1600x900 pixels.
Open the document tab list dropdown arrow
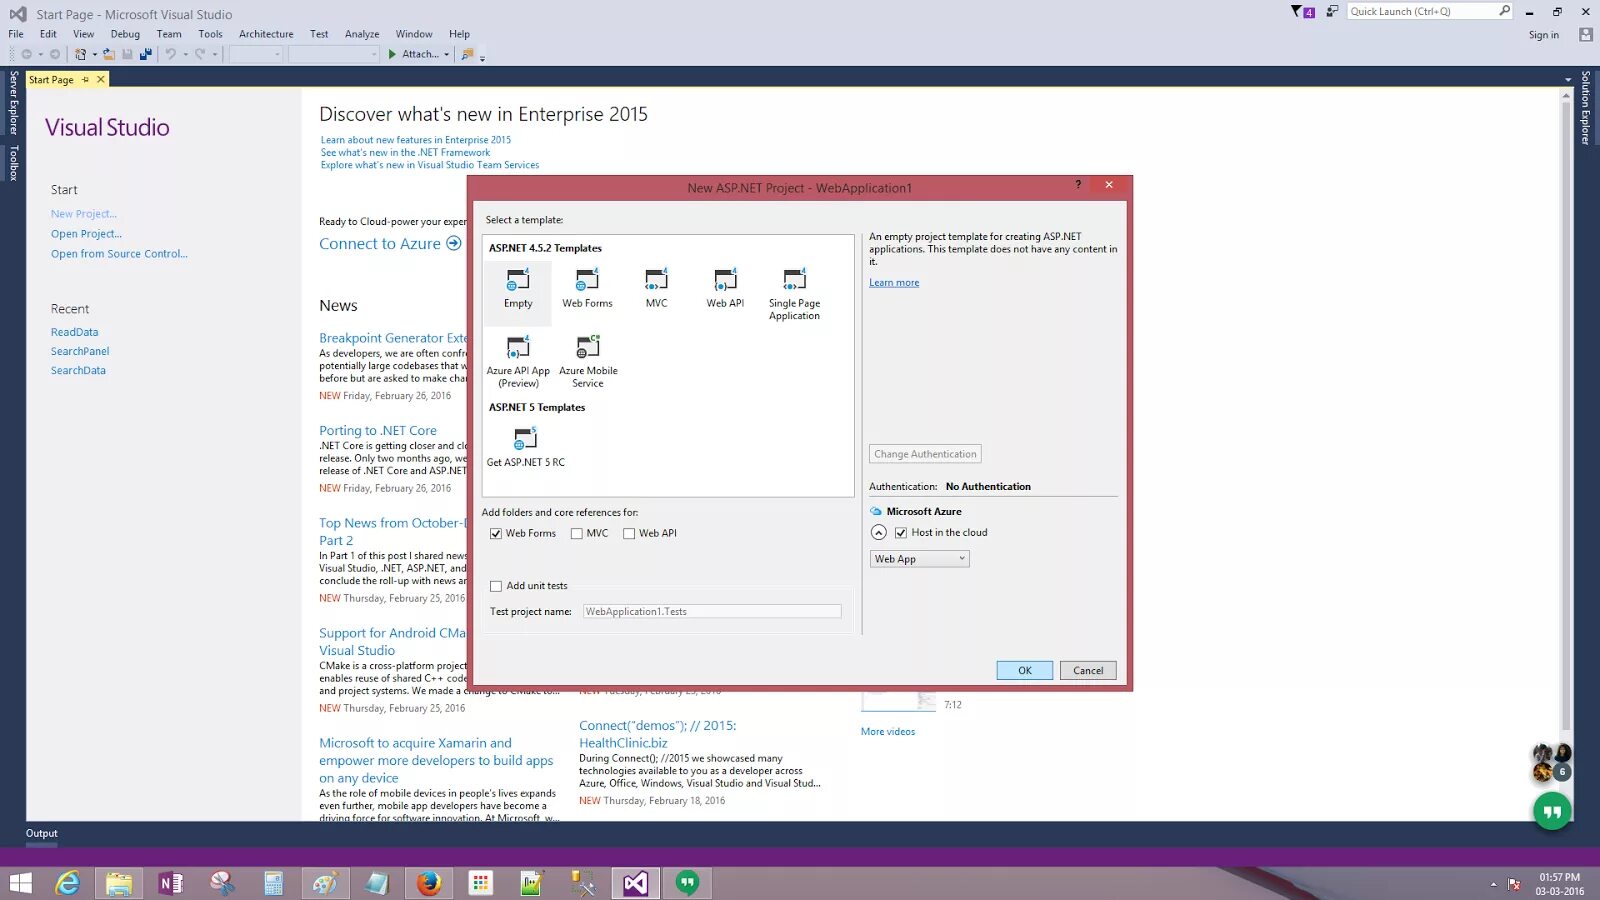(x=1568, y=79)
